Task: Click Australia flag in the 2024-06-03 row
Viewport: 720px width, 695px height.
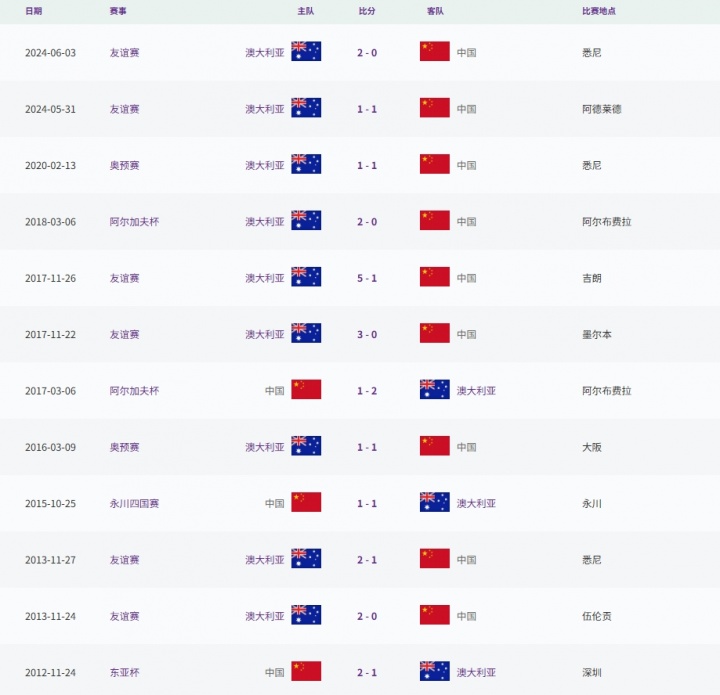Action: tap(306, 52)
